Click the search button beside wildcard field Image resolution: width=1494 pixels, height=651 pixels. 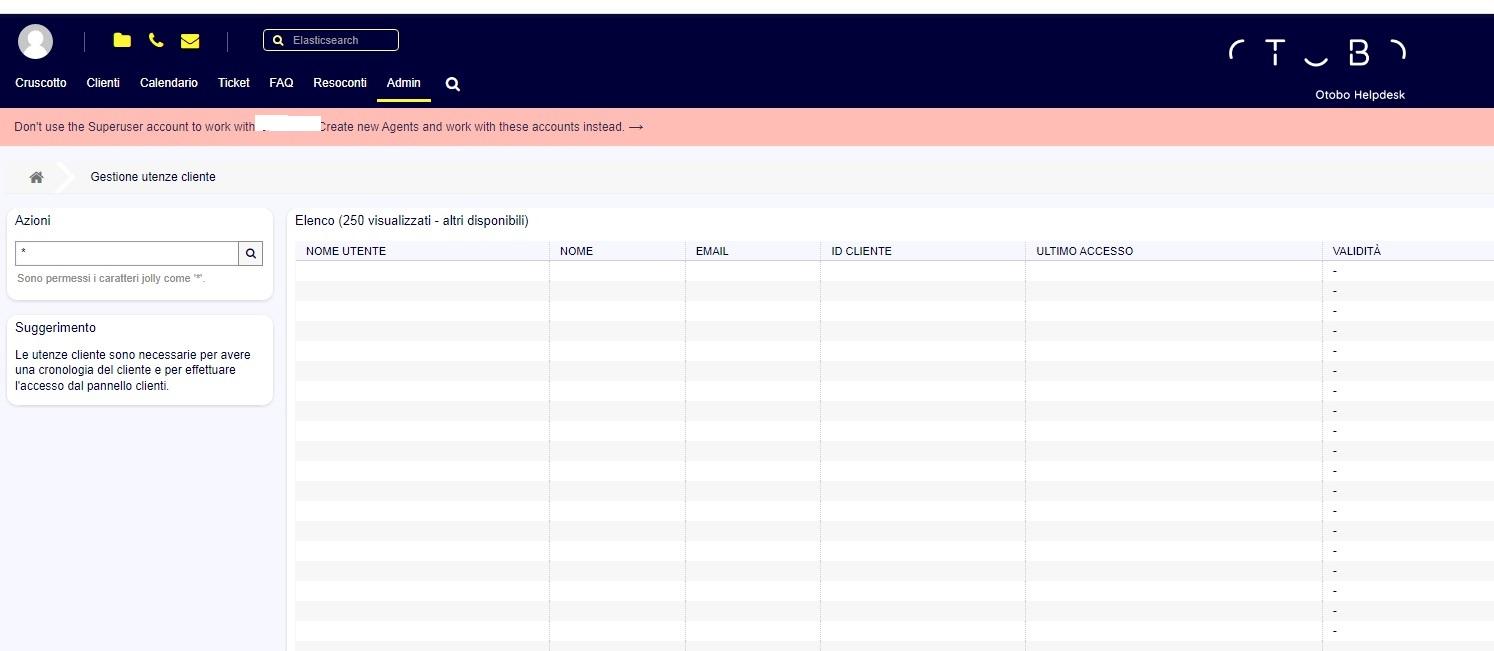tap(251, 253)
